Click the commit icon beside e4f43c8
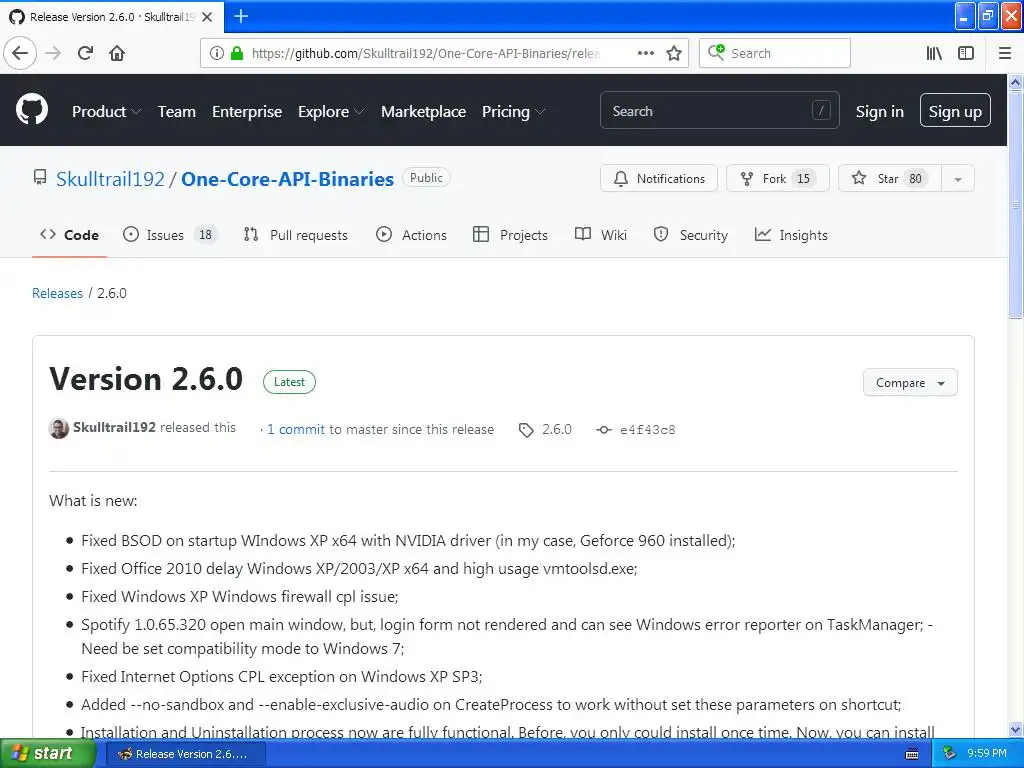 (x=604, y=430)
